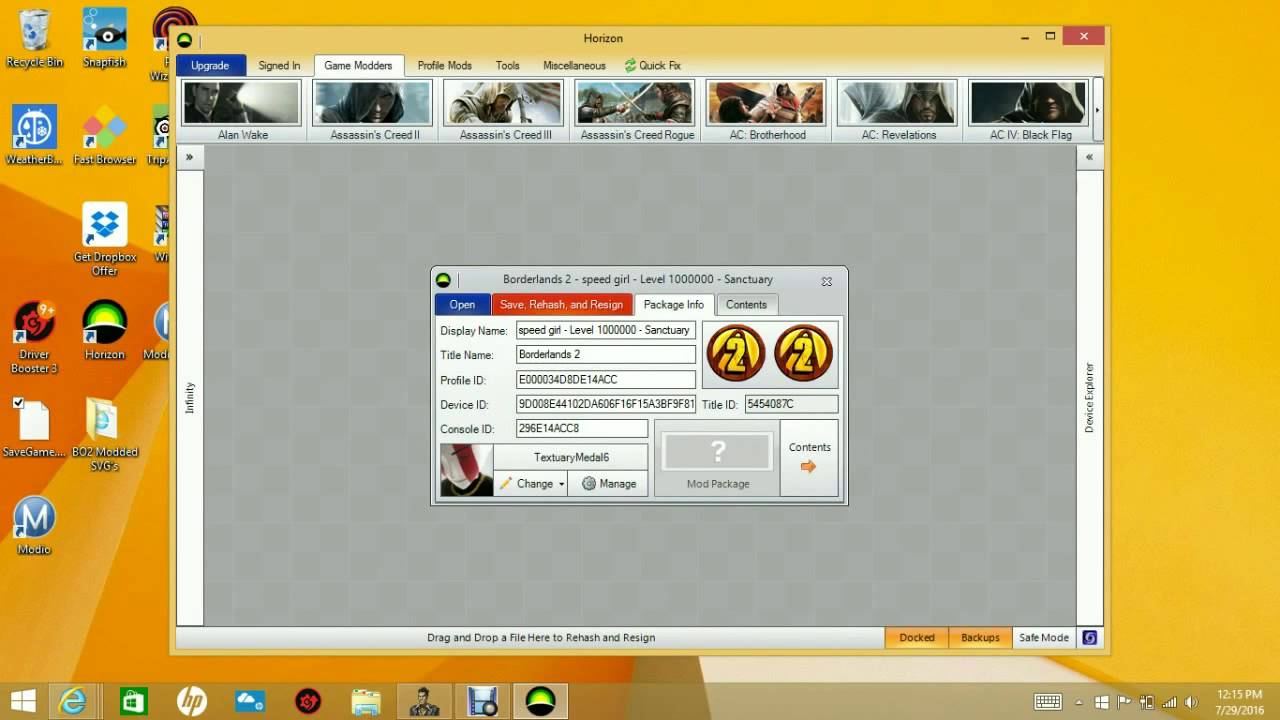Open the Miscellaneous tab
1280x720 pixels.
point(574,65)
